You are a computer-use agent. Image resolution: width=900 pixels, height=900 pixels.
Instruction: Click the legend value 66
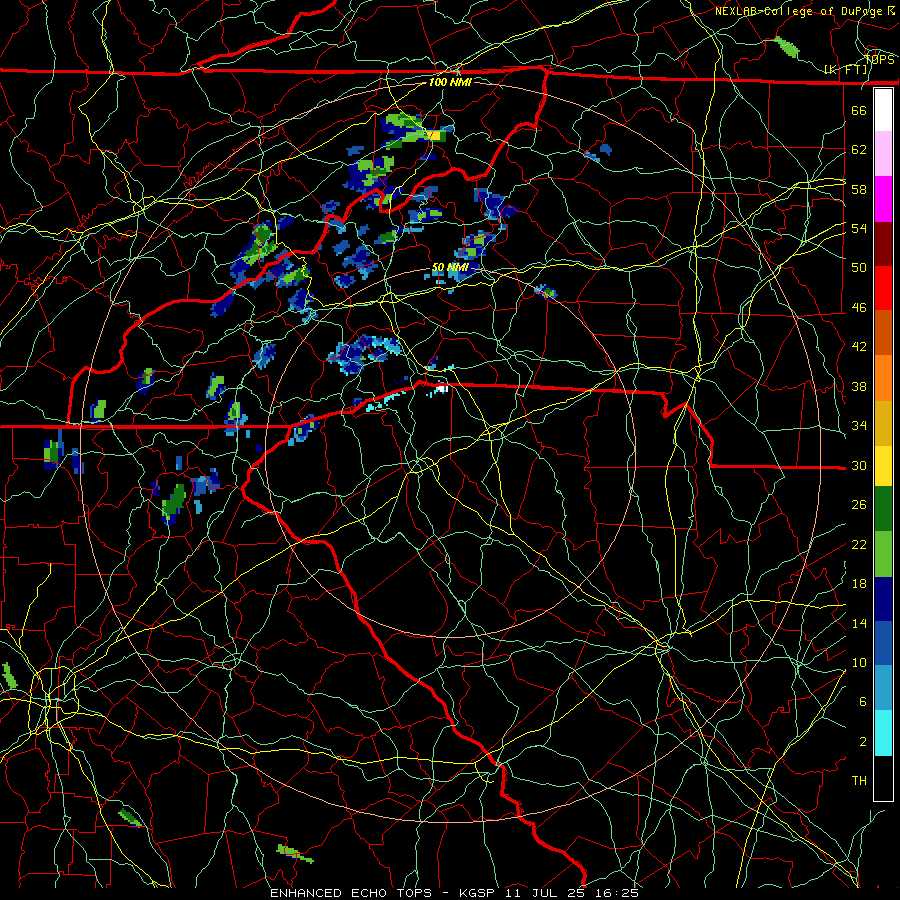coord(859,110)
